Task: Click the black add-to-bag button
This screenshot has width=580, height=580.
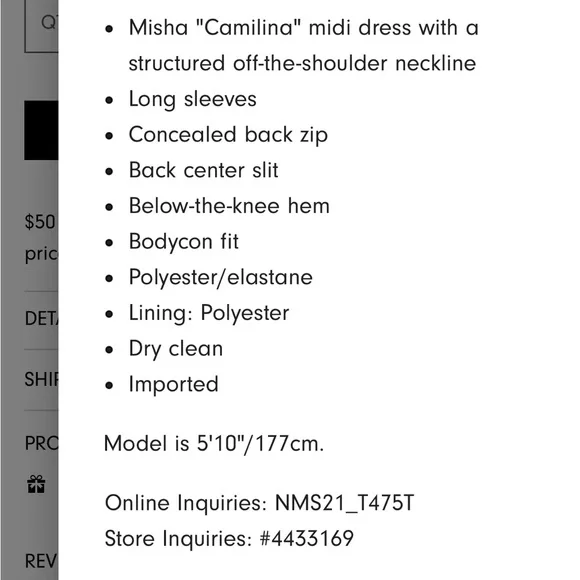Action: 41,130
